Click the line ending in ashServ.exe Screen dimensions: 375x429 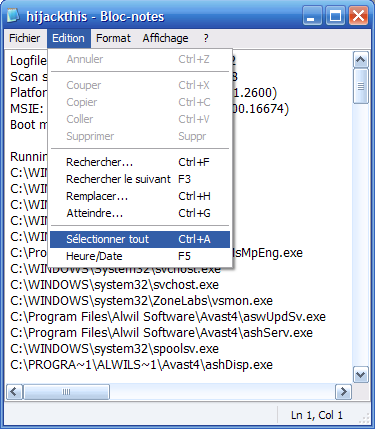tap(161, 333)
